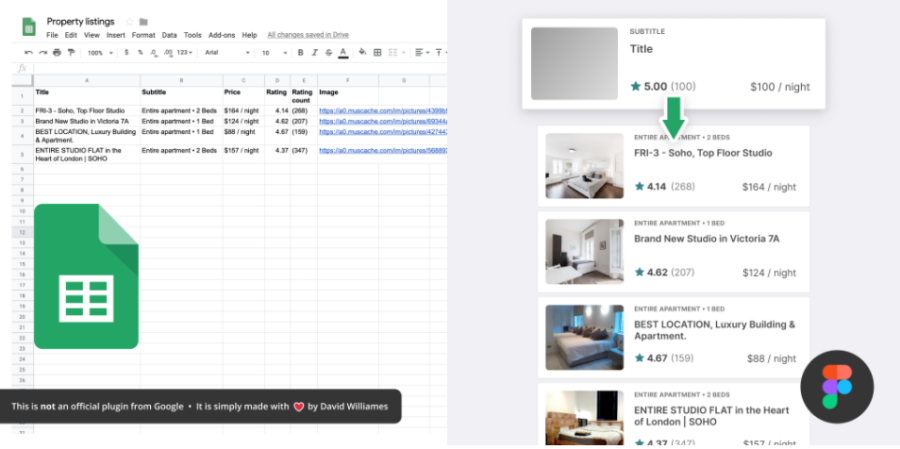The width and height of the screenshot is (900, 449).
Task: Open the cell borders tool
Action: (378, 52)
